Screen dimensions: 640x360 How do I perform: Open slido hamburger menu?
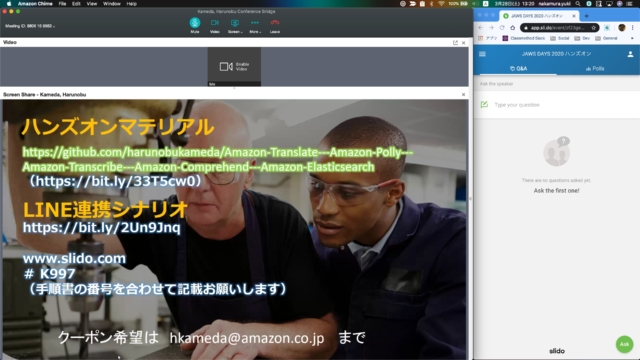tap(482, 54)
